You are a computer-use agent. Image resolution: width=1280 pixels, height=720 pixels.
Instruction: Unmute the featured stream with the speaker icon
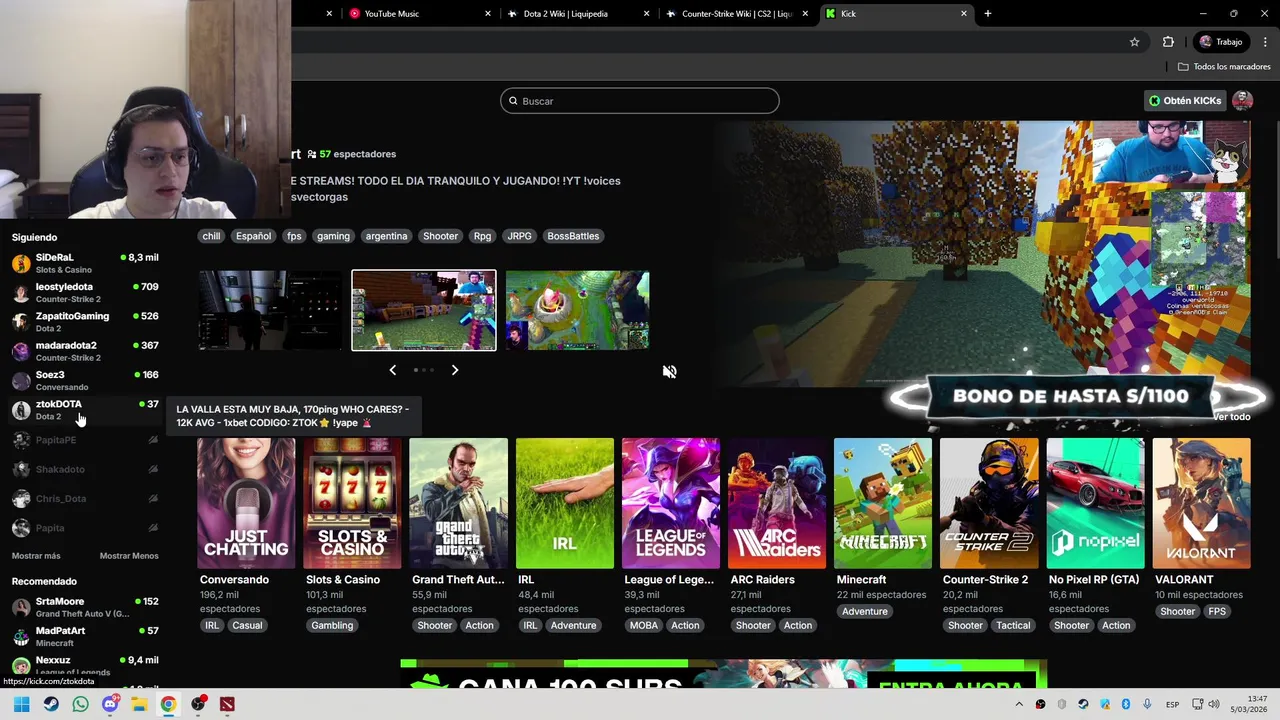click(x=669, y=371)
